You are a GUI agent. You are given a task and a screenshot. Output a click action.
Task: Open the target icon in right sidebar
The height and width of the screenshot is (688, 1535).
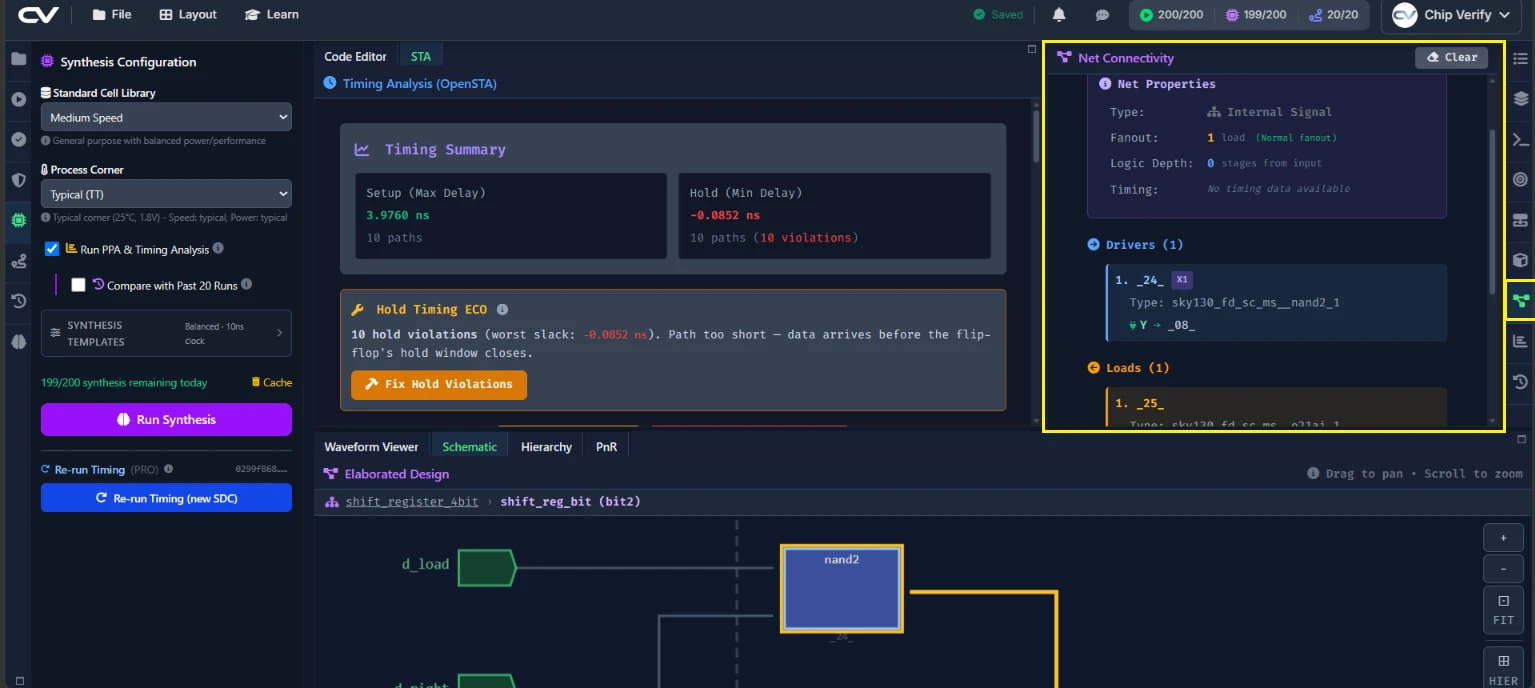(x=1520, y=180)
